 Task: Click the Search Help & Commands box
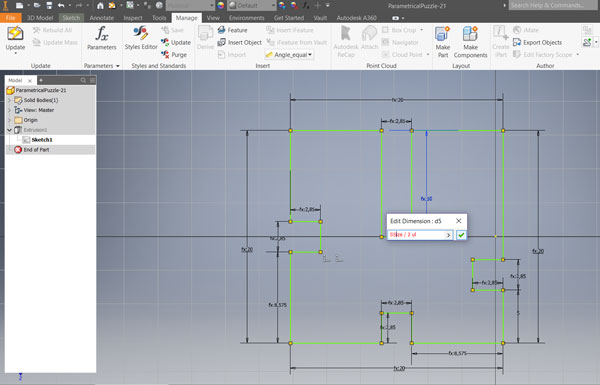click(553, 5)
